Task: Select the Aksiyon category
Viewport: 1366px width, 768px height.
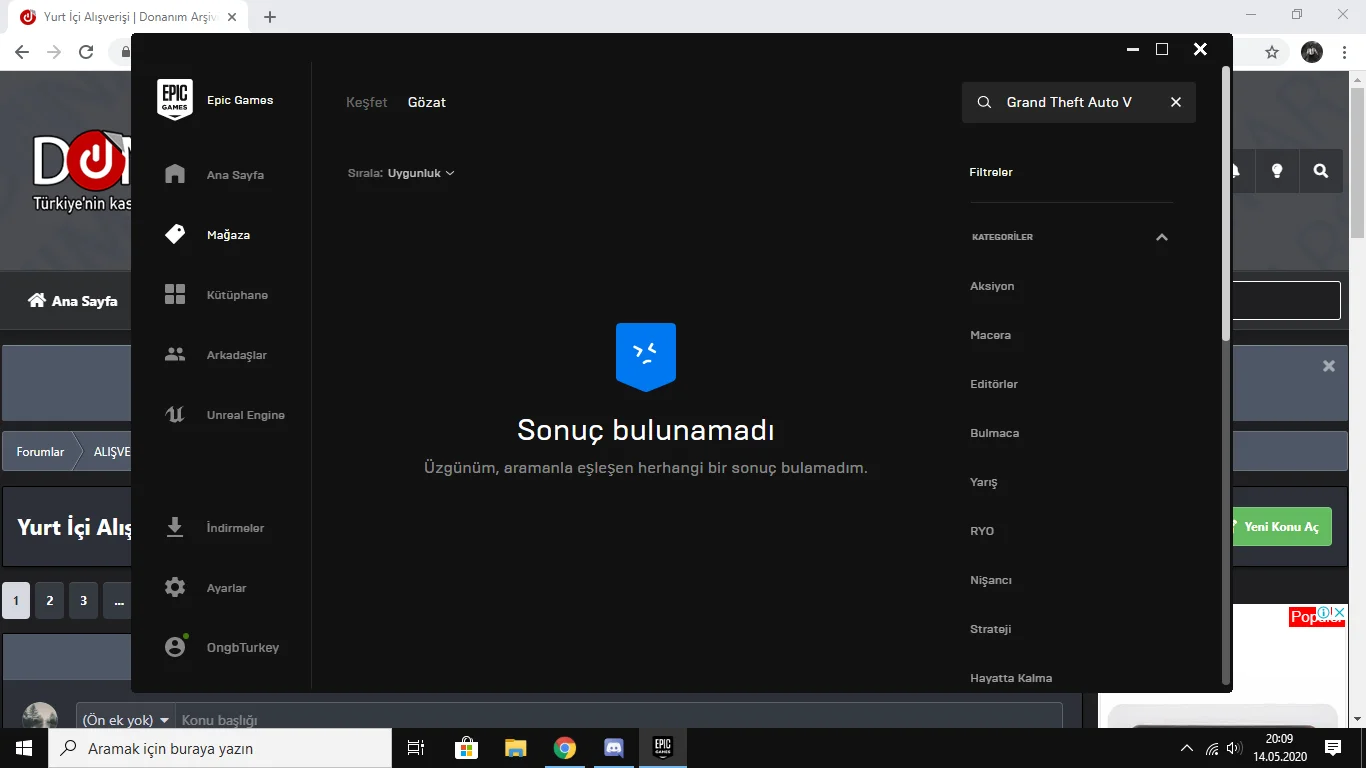Action: click(992, 286)
